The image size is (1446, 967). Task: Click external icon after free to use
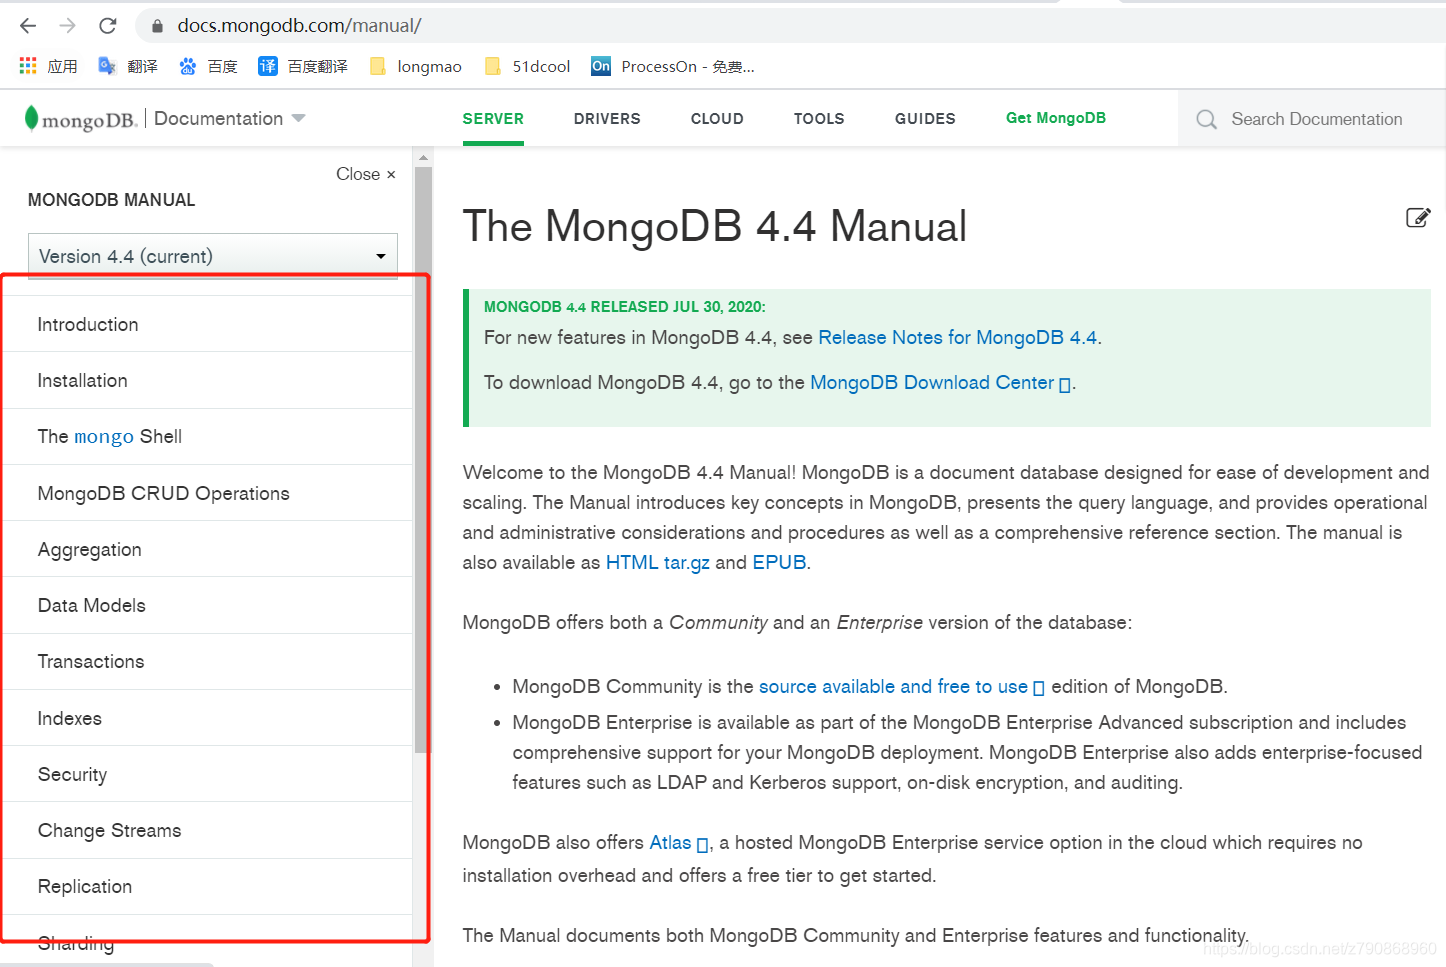[1039, 688]
